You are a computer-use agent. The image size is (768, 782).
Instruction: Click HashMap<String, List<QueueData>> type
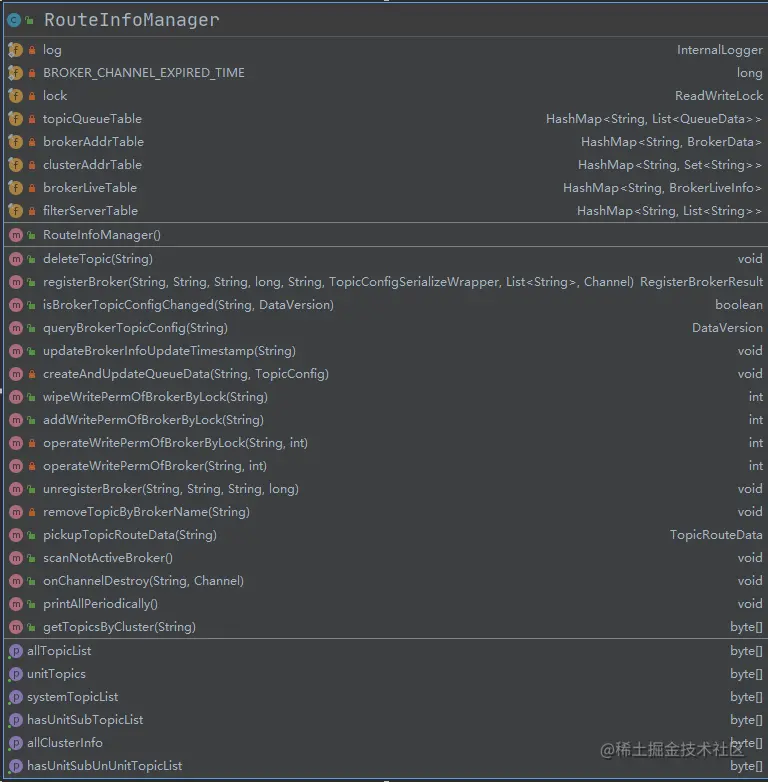(654, 119)
